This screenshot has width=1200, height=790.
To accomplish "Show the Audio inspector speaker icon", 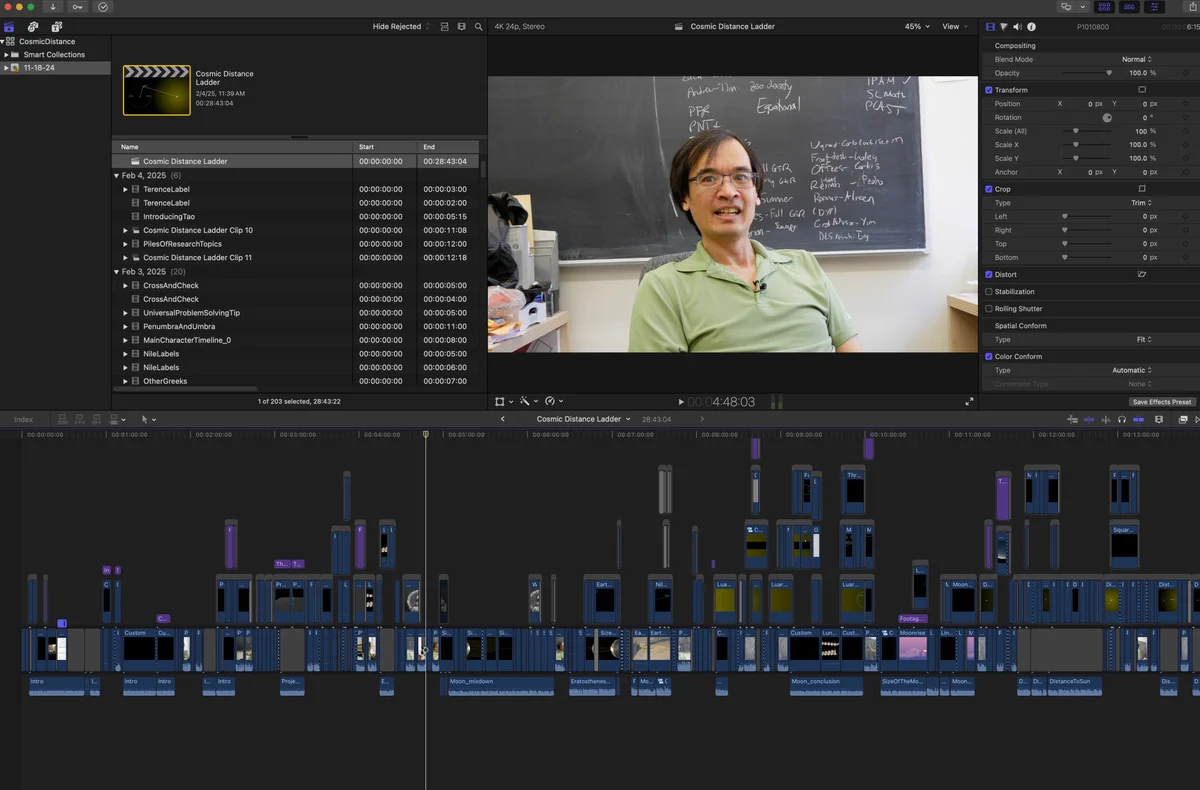I will pyautogui.click(x=1017, y=27).
